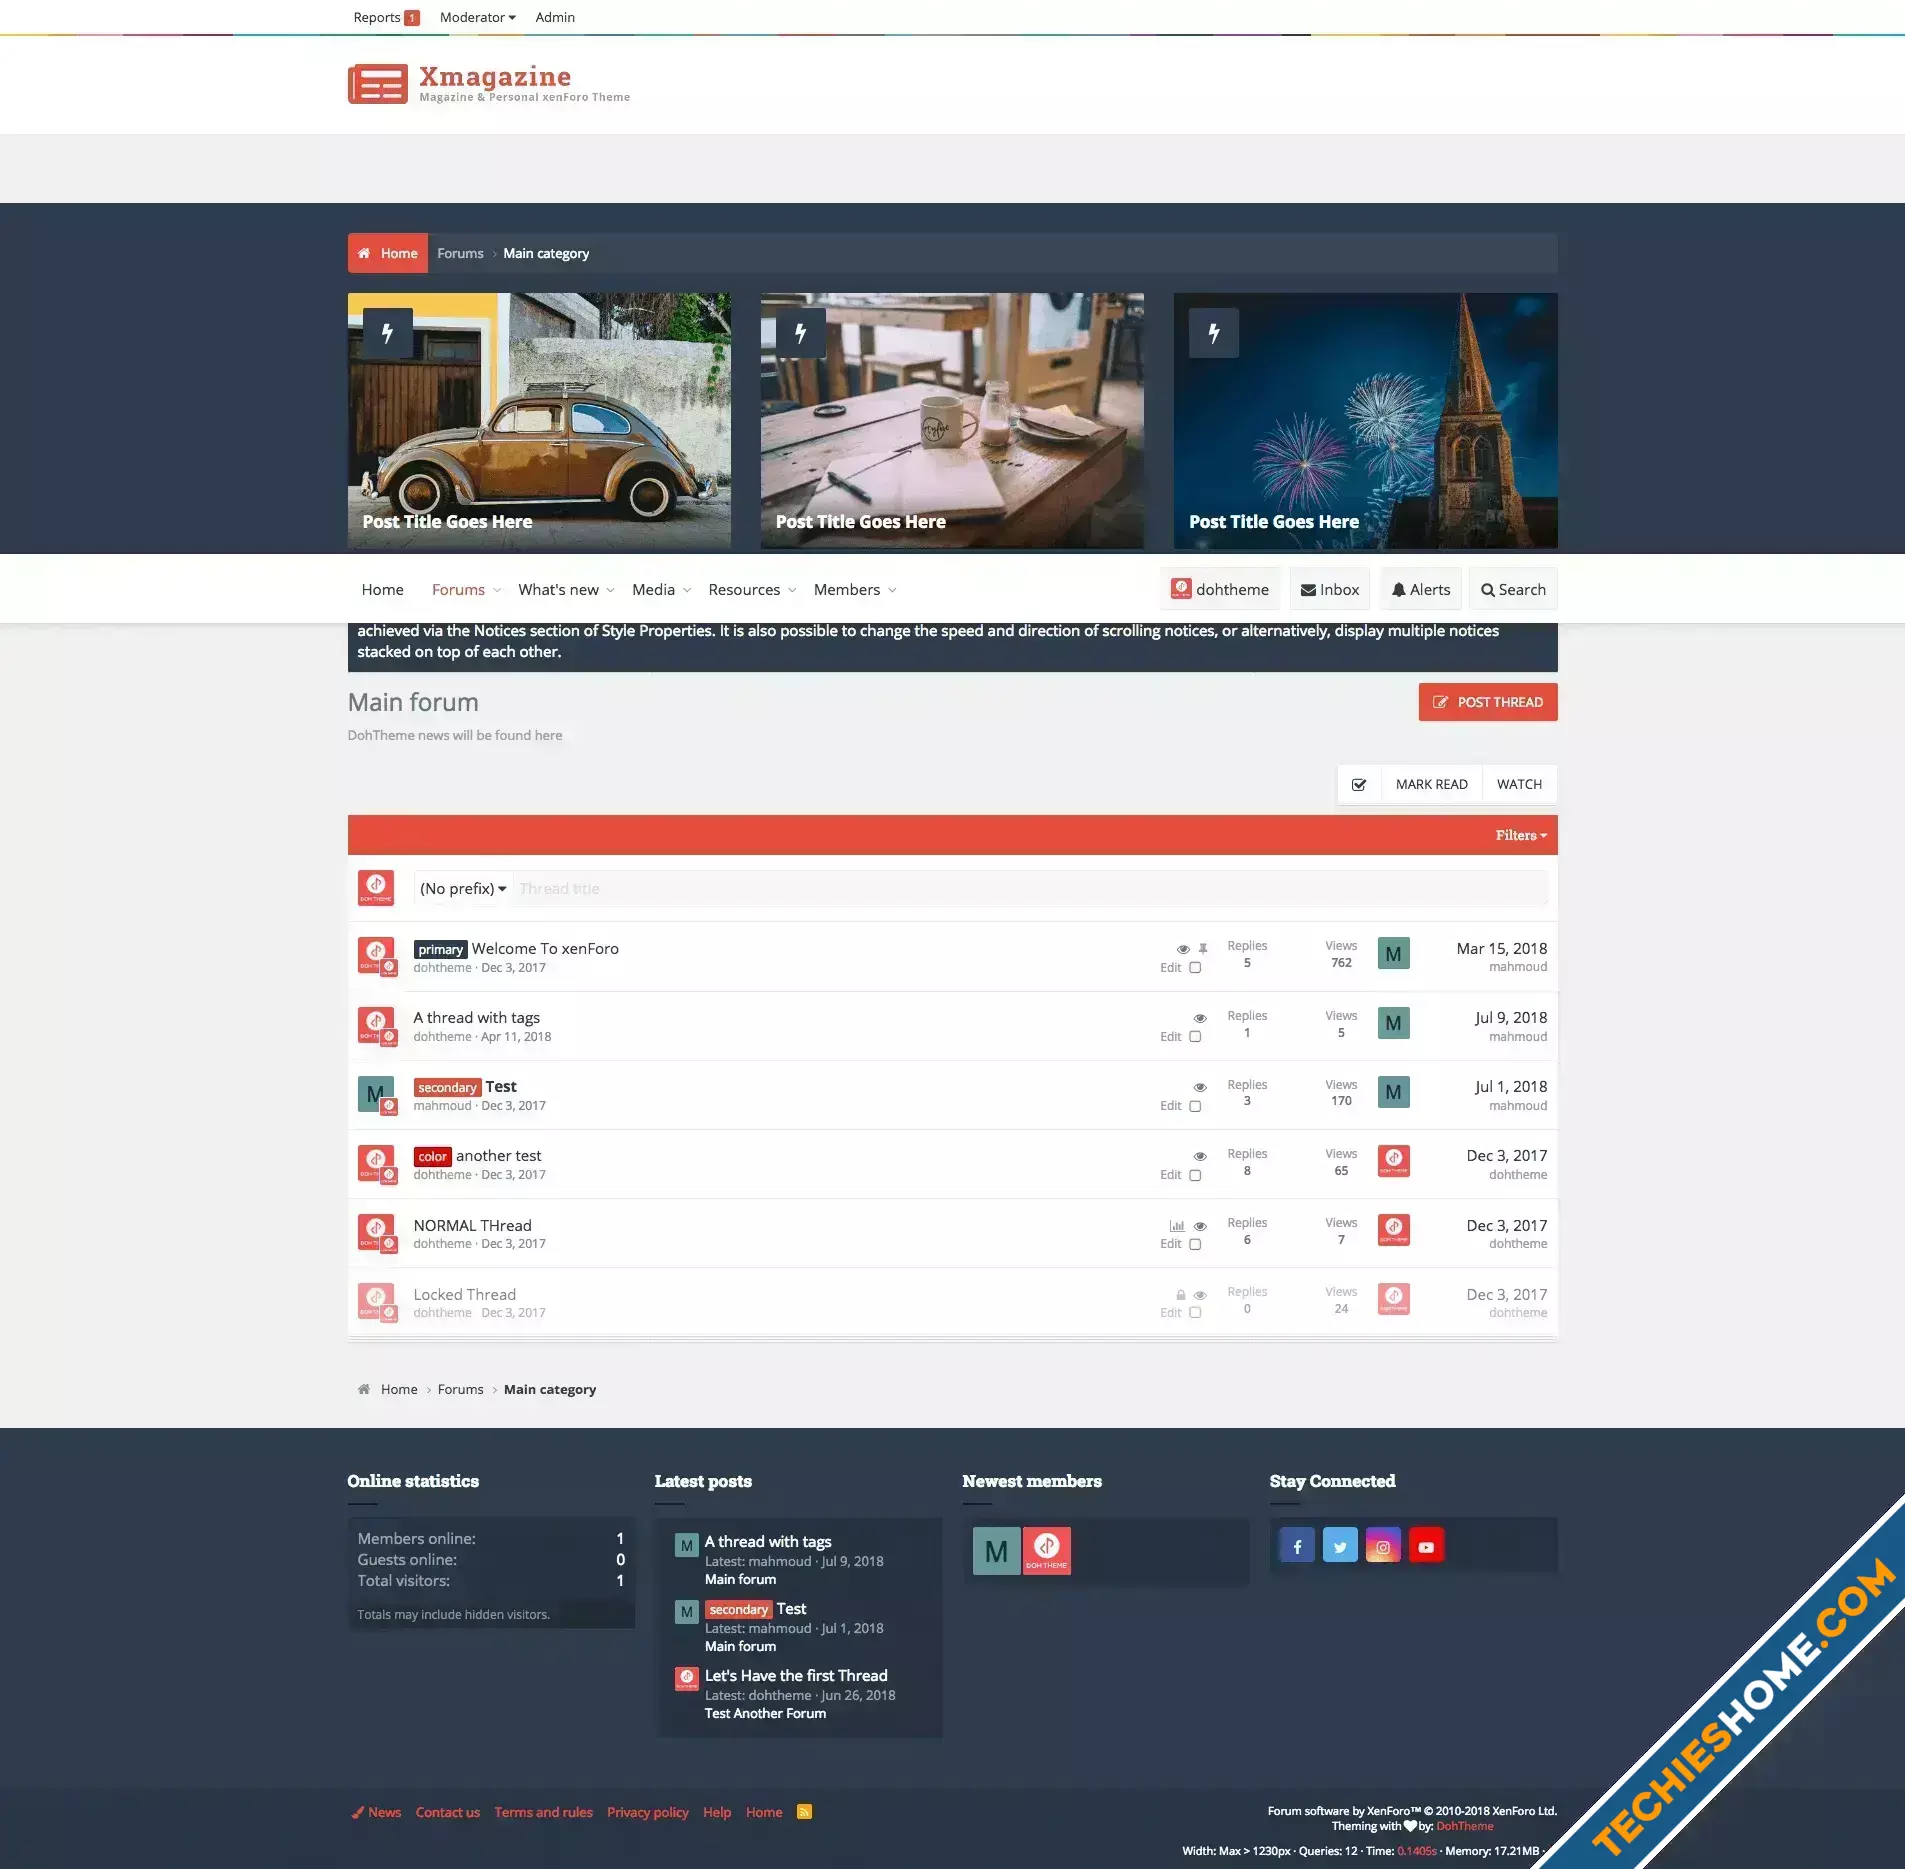Screen dimensions: 1905x1869
Task: Click the POST THREAD button
Action: [x=1487, y=702]
